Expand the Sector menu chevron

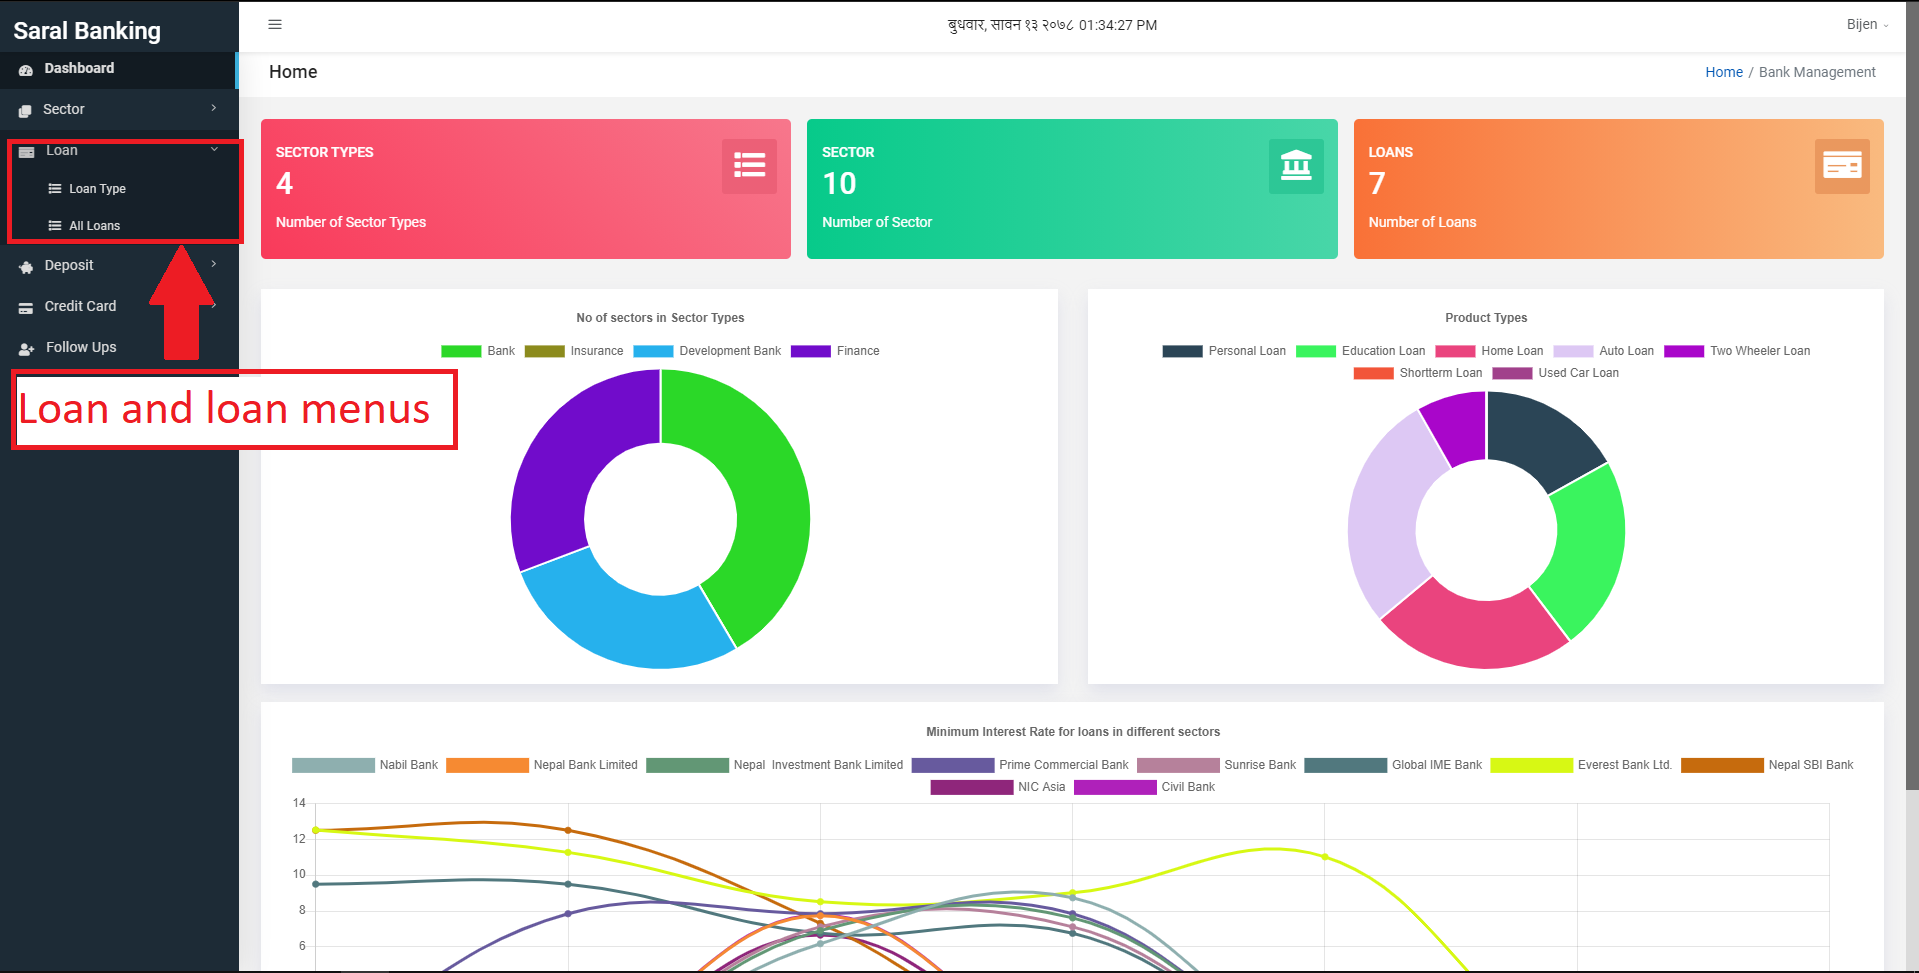[x=214, y=108]
